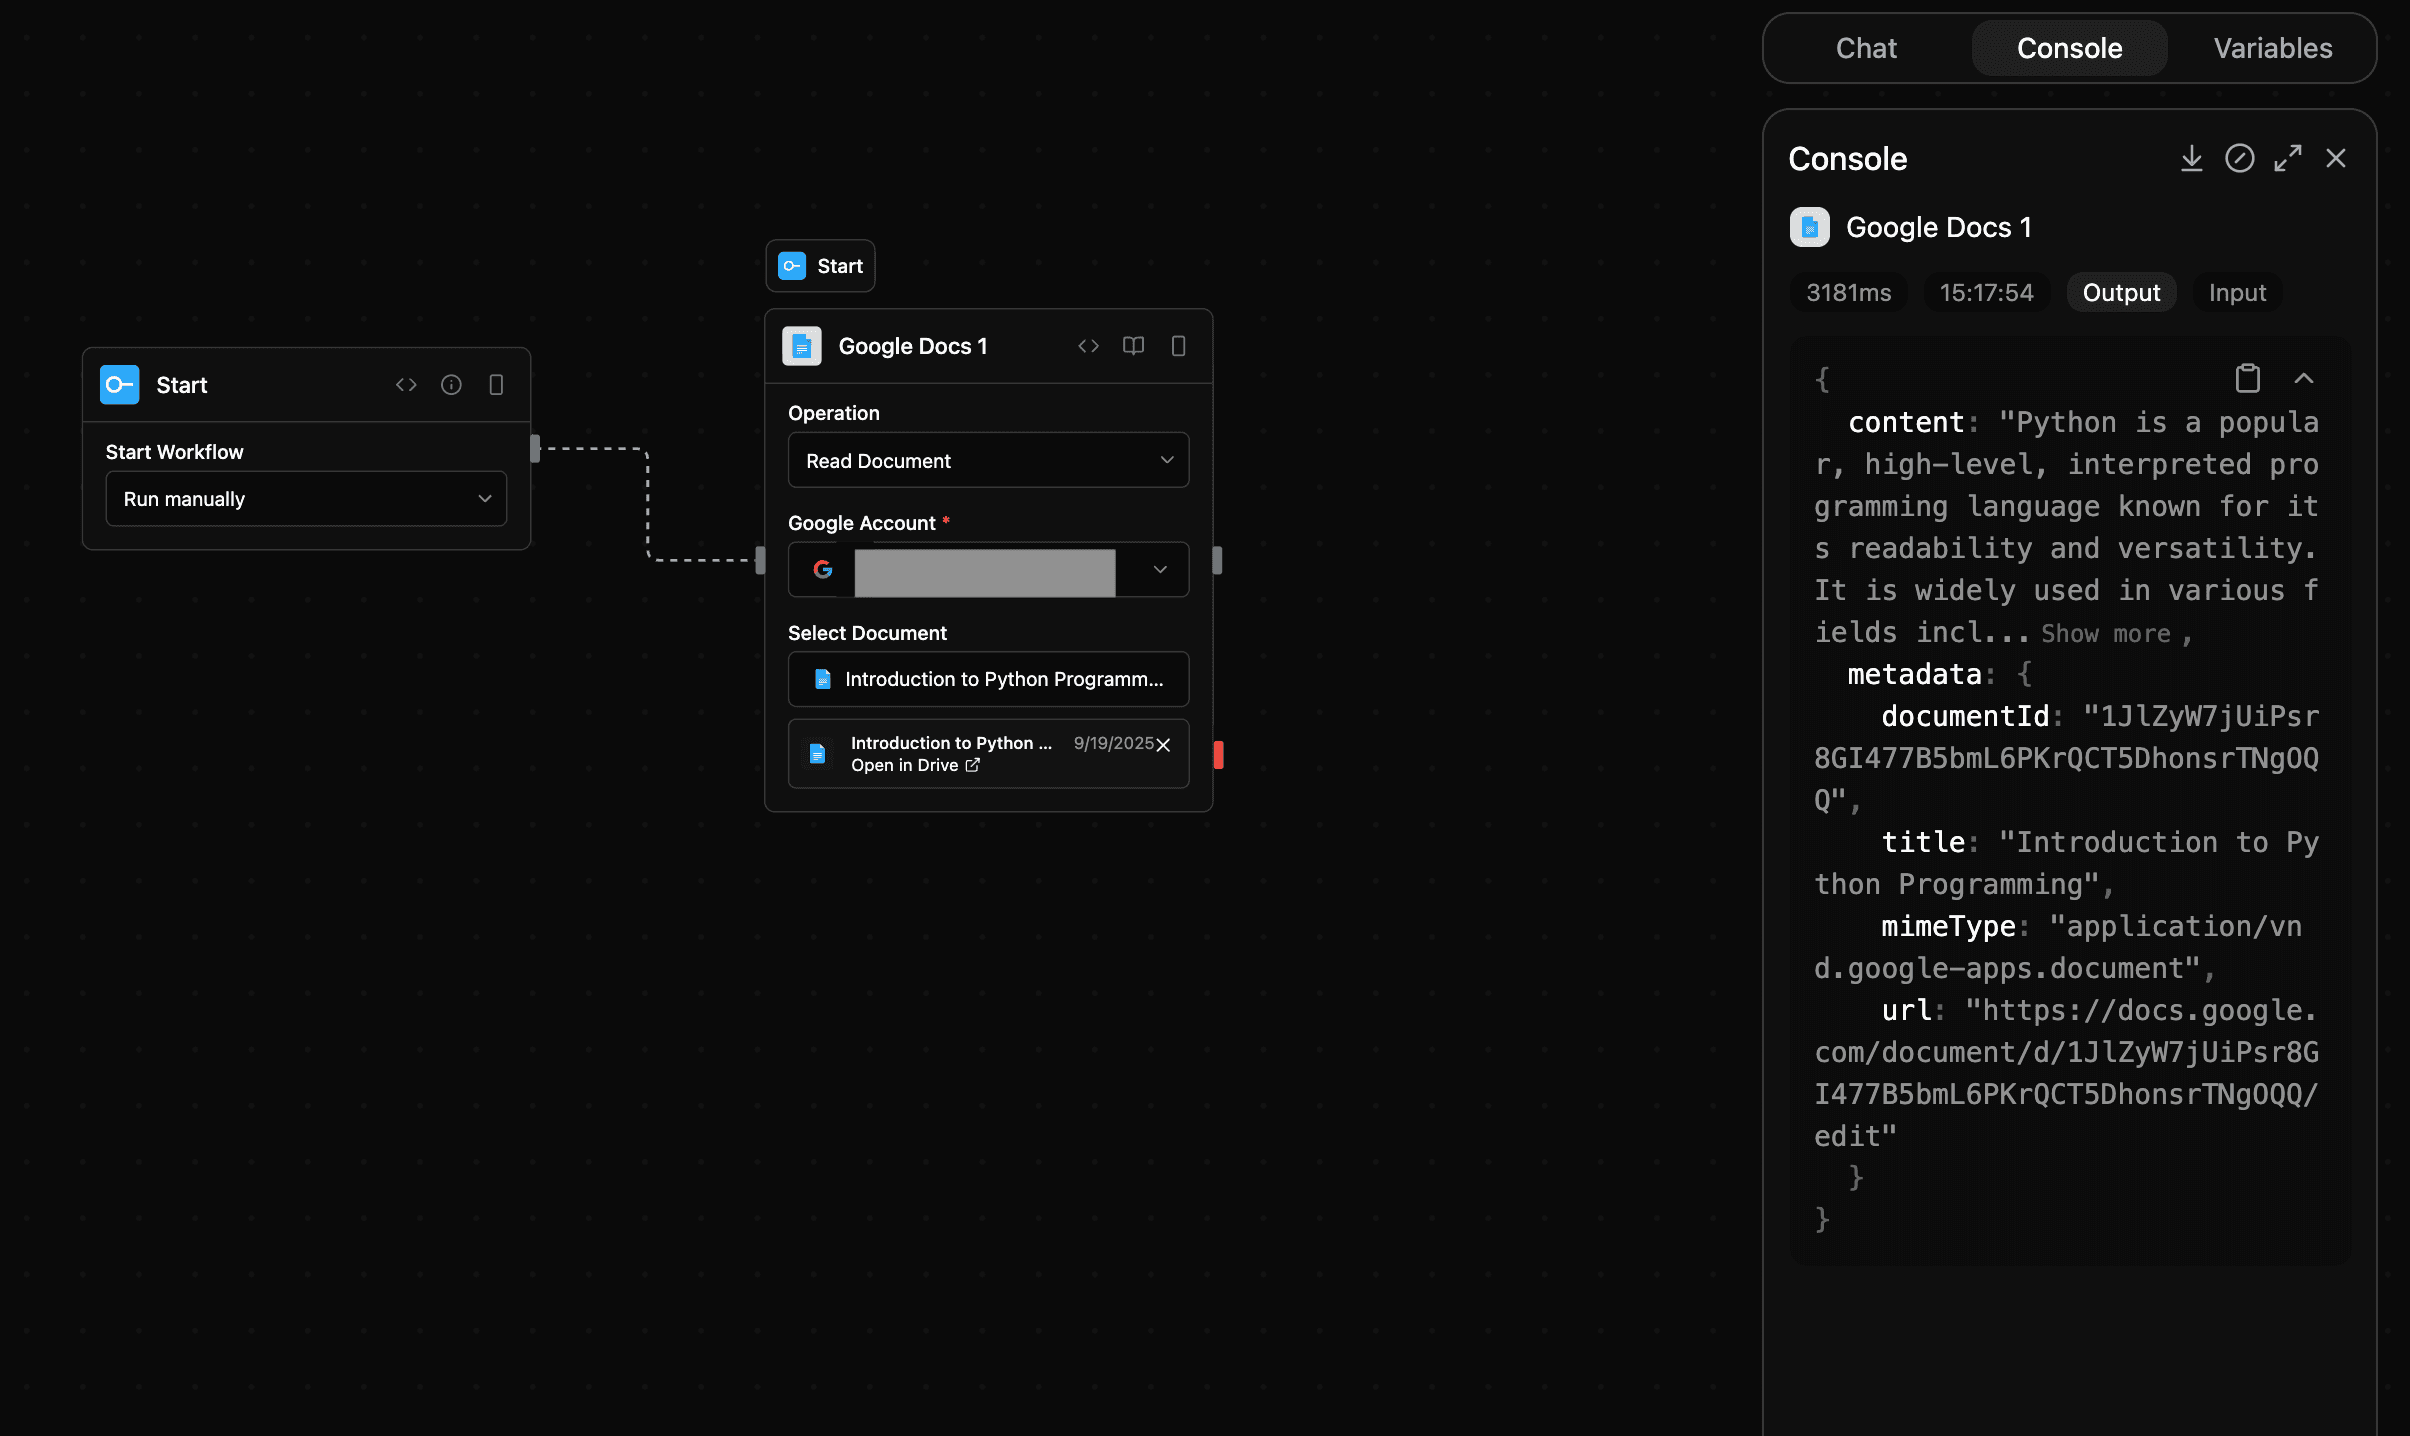Image resolution: width=2410 pixels, height=1436 pixels.
Task: Open the Read Document operation dropdown
Action: tap(987, 460)
